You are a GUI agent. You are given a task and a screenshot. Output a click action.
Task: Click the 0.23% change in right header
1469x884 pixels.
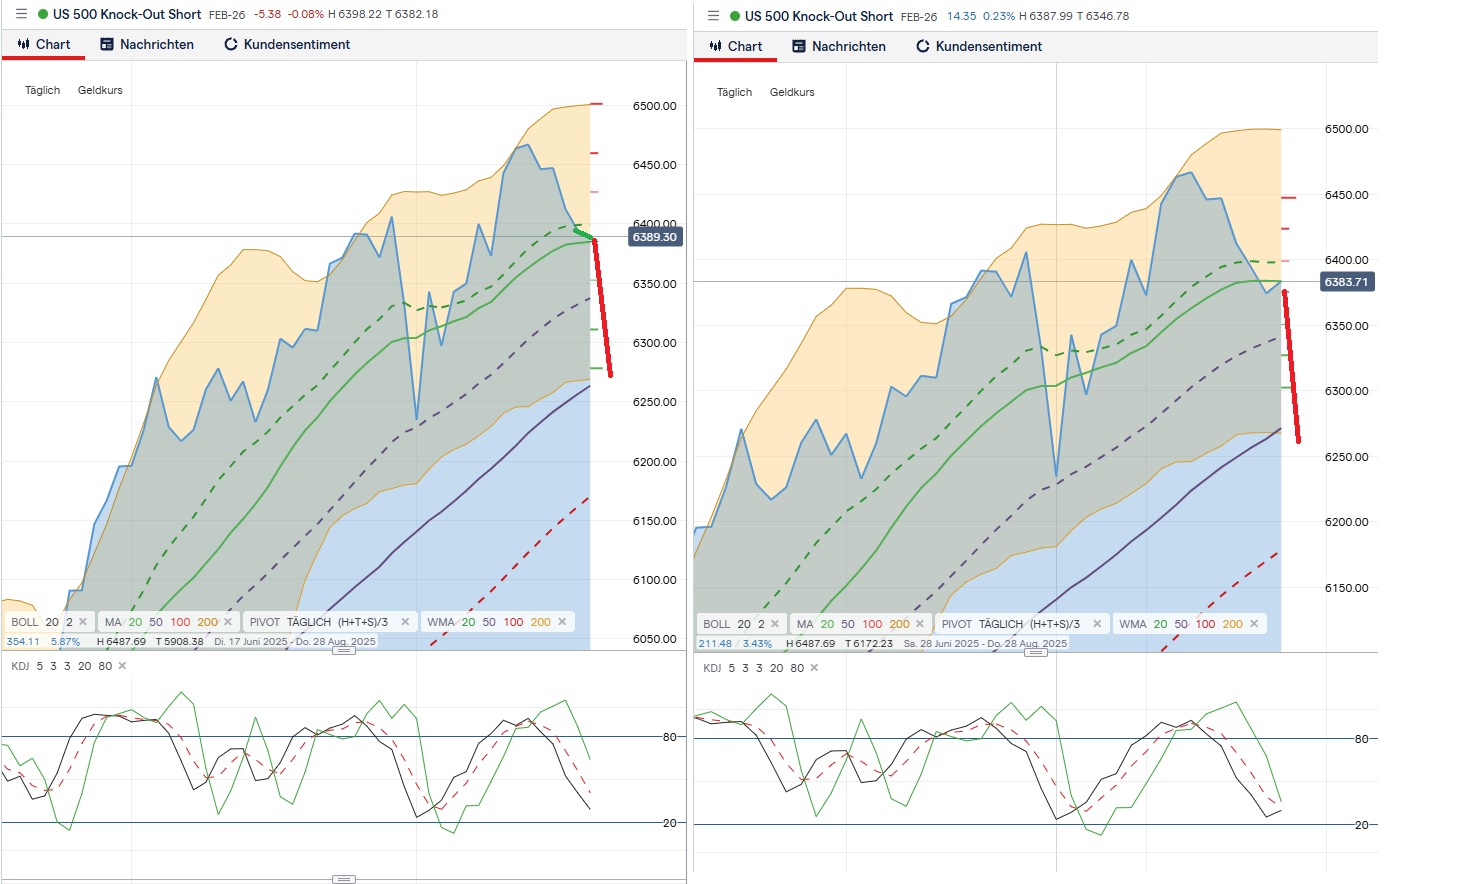(x=998, y=16)
